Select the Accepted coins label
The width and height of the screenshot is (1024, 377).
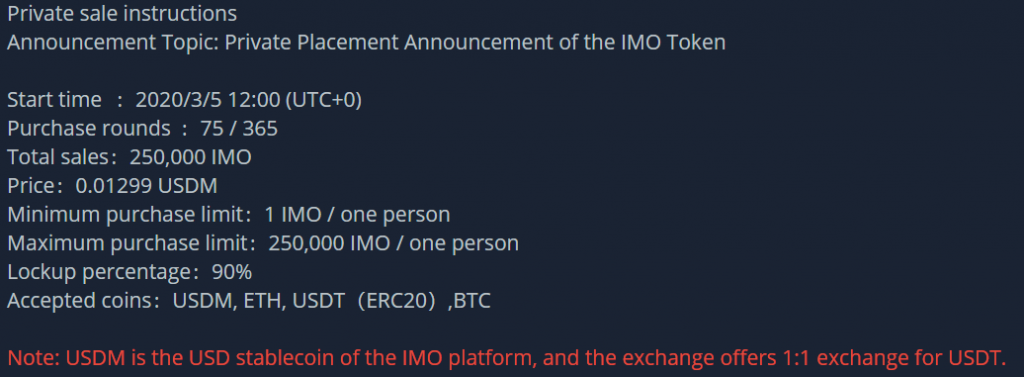pos(84,301)
